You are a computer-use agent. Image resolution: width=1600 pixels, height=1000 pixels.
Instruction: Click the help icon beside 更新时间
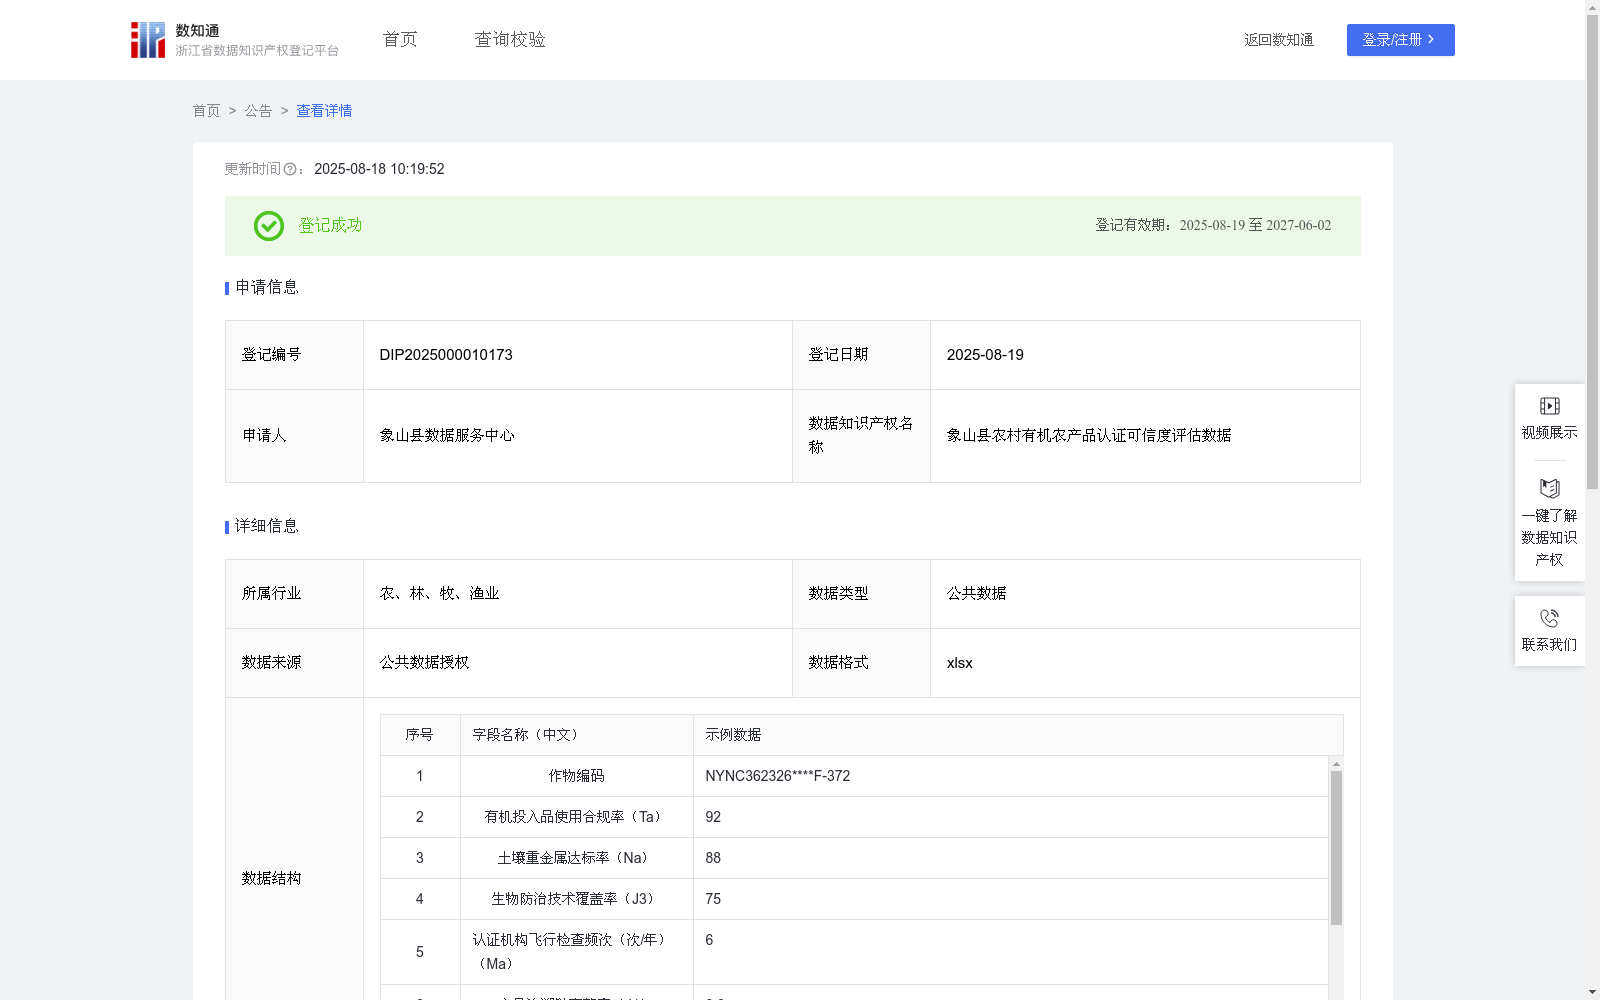[290, 170]
